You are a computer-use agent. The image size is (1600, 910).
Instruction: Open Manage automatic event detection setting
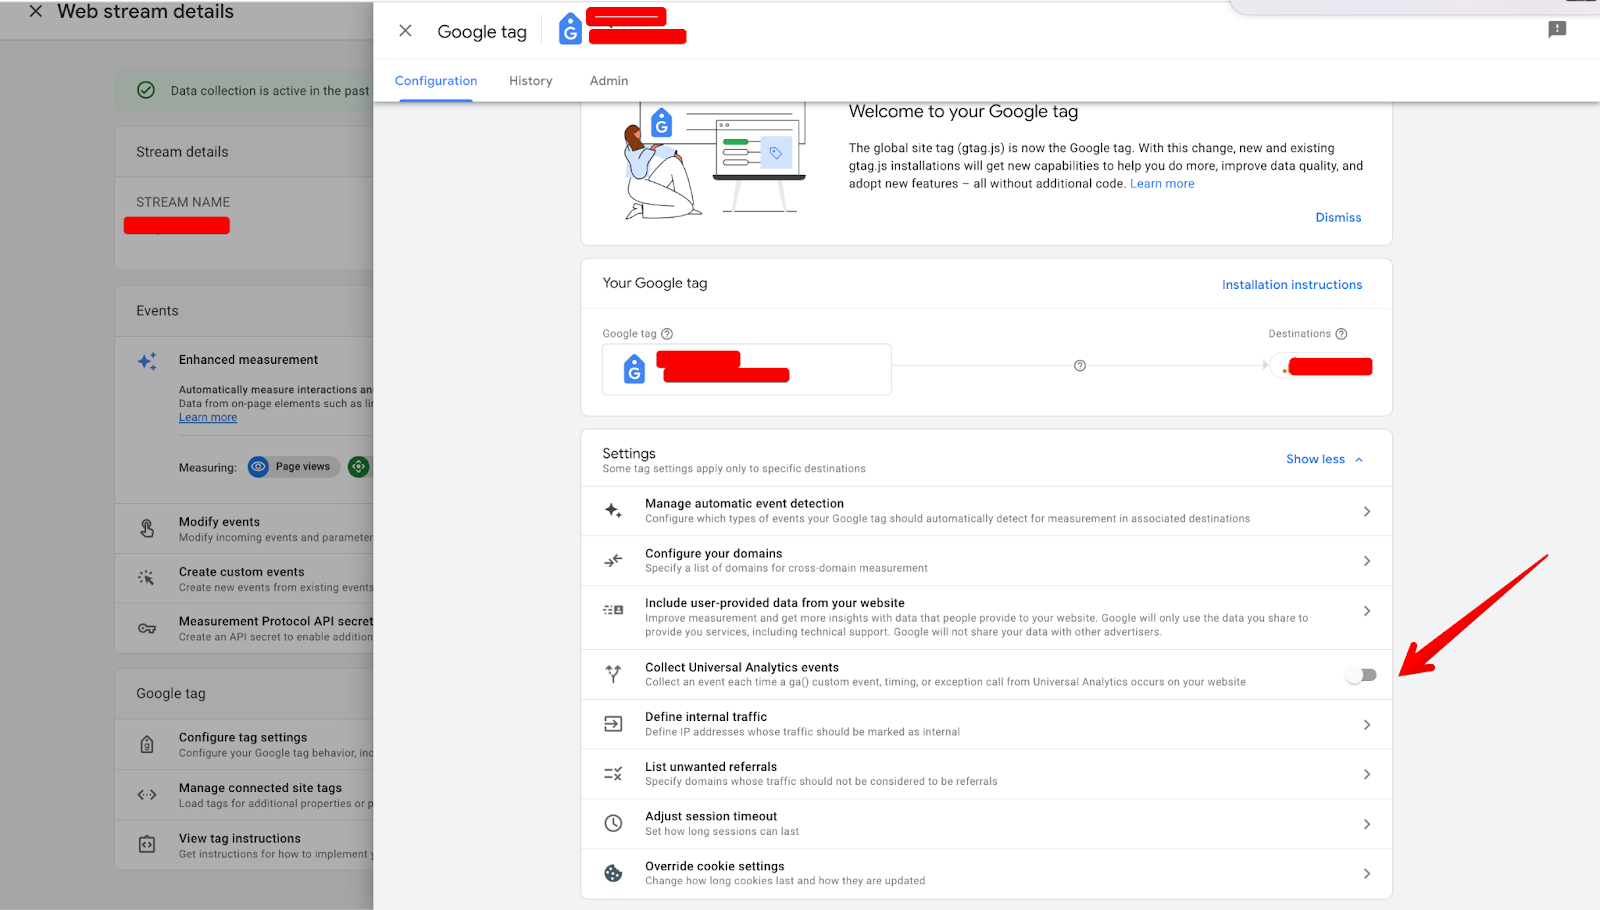click(986, 511)
